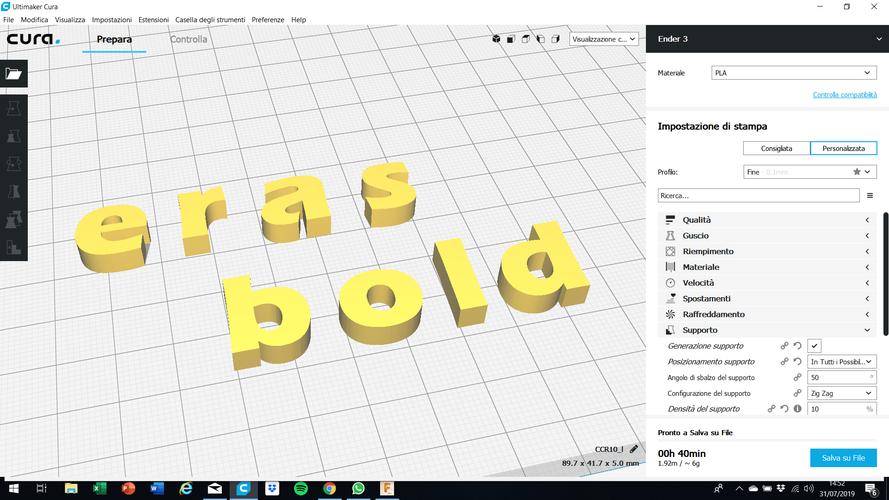
Task: Select the Mirror tool in left toolbar
Action: click(14, 192)
